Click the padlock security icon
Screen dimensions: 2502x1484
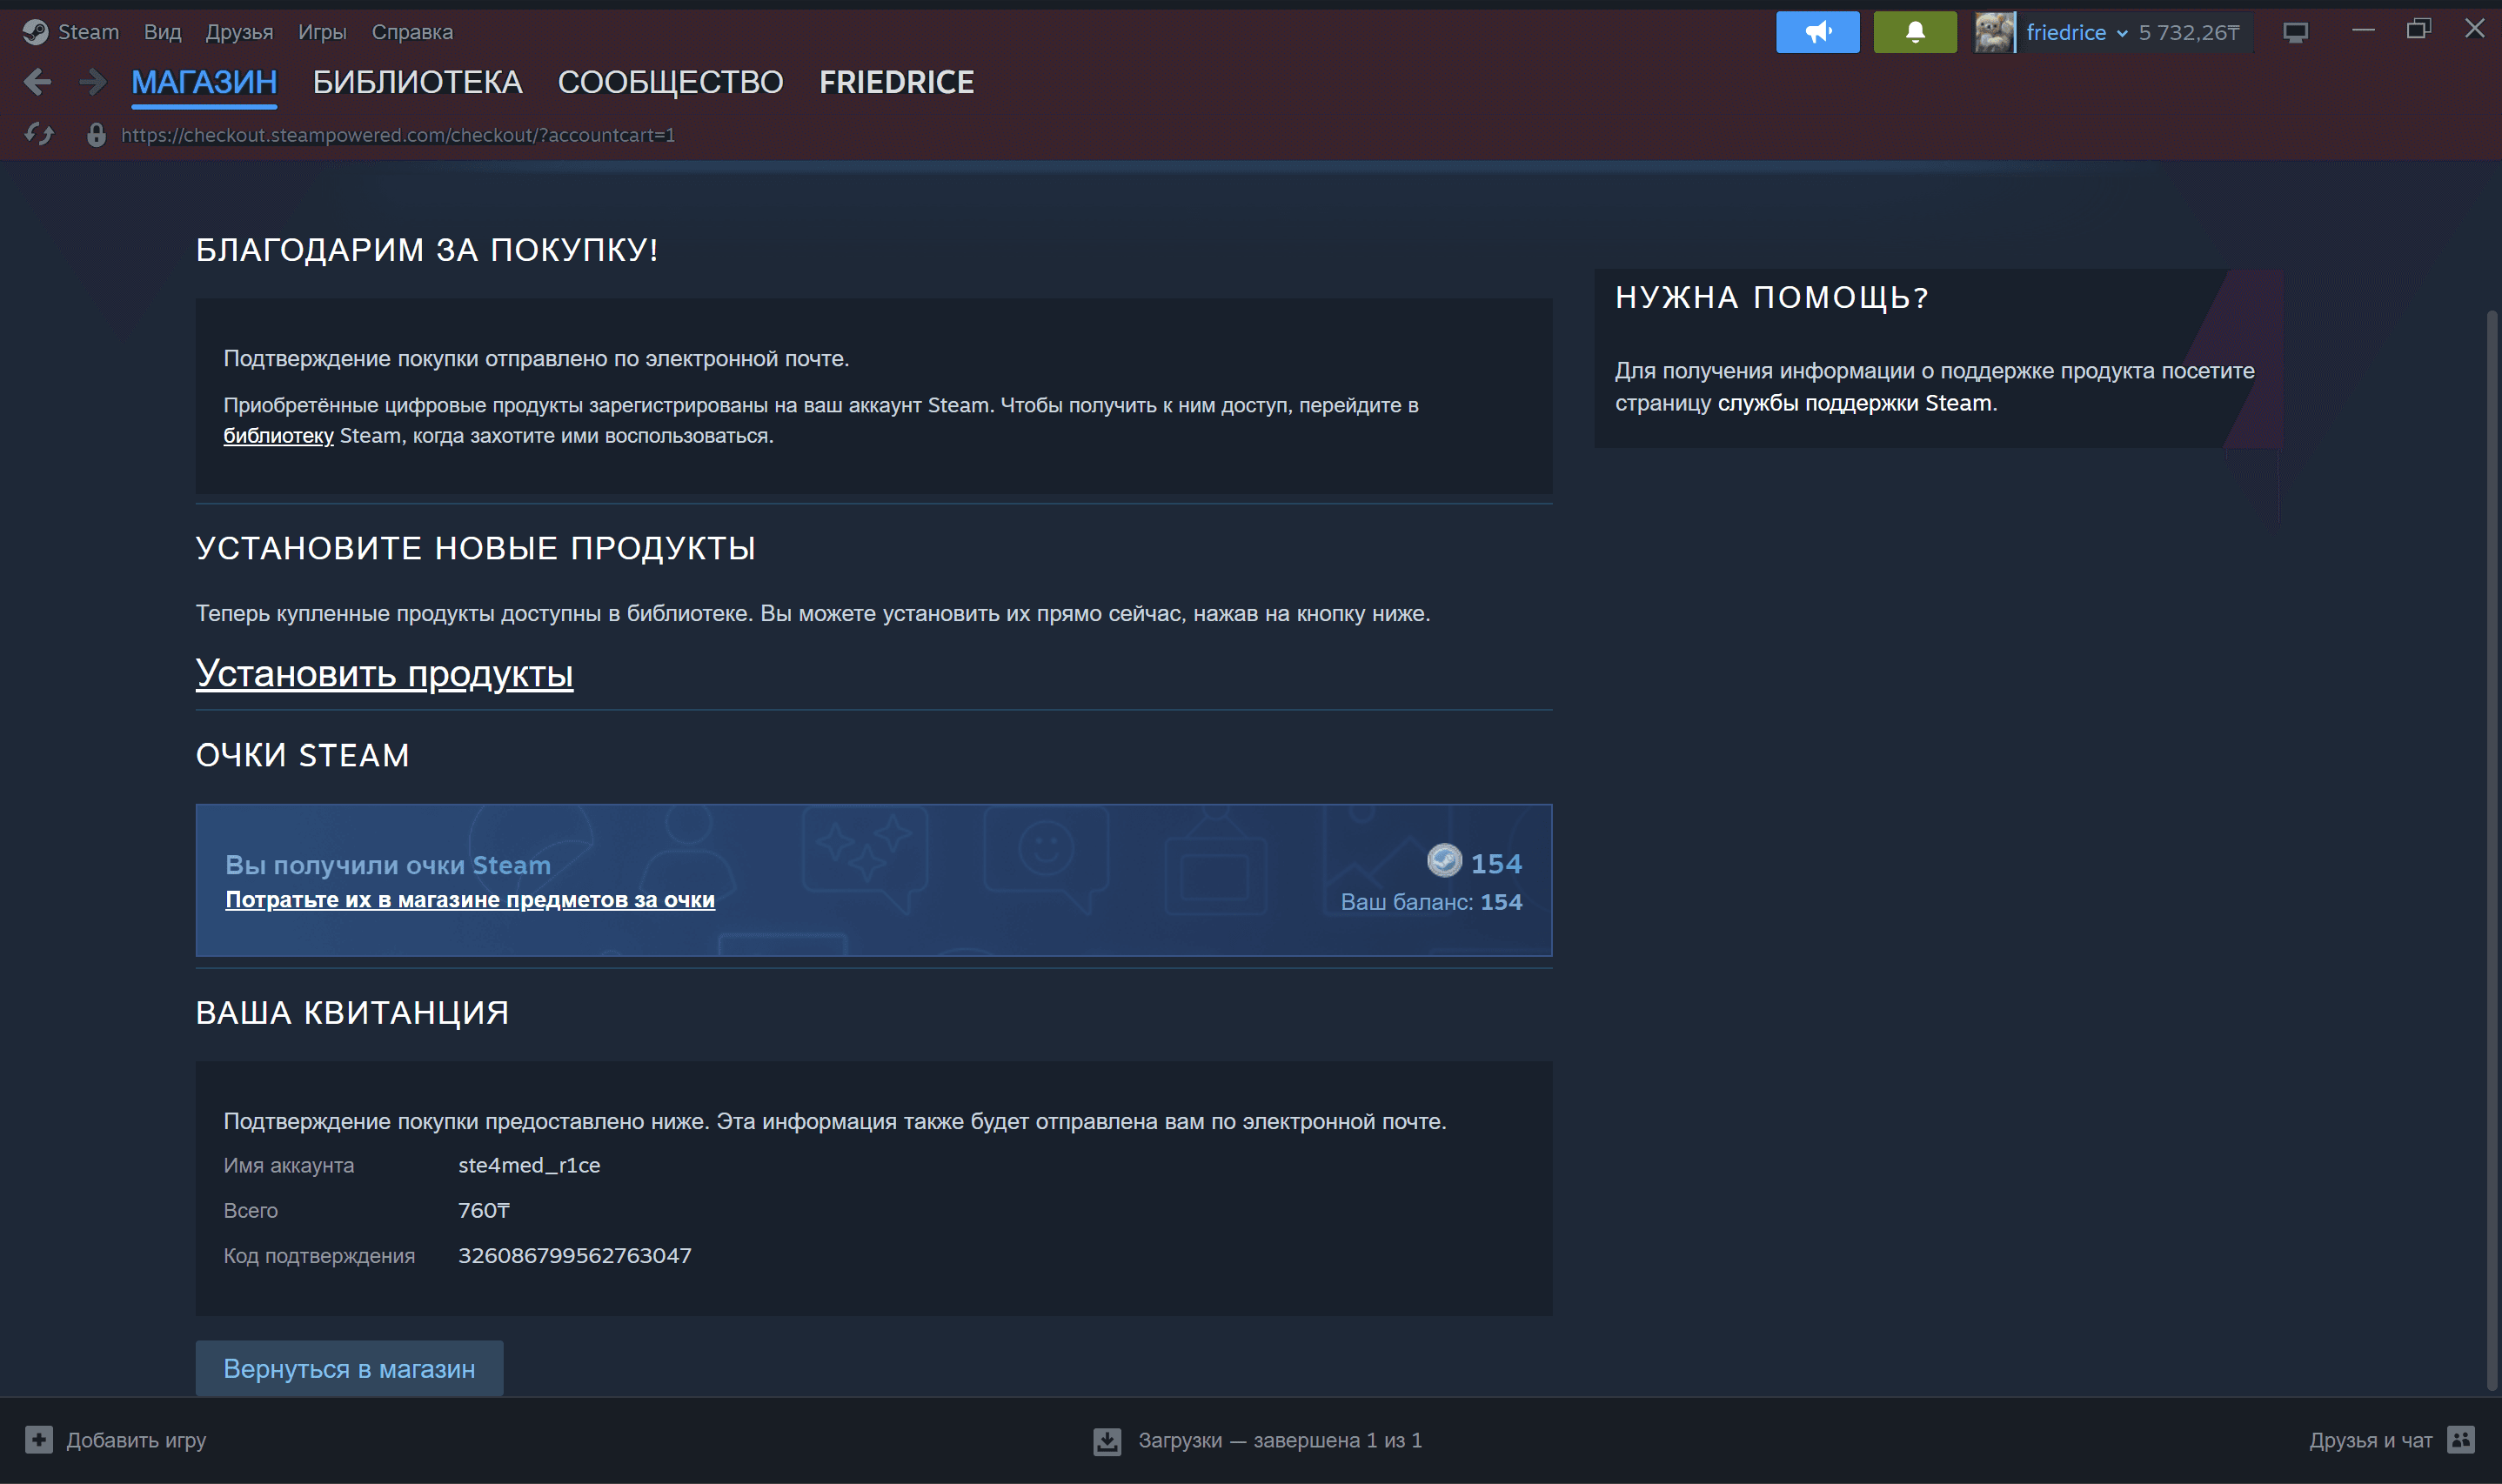(96, 134)
